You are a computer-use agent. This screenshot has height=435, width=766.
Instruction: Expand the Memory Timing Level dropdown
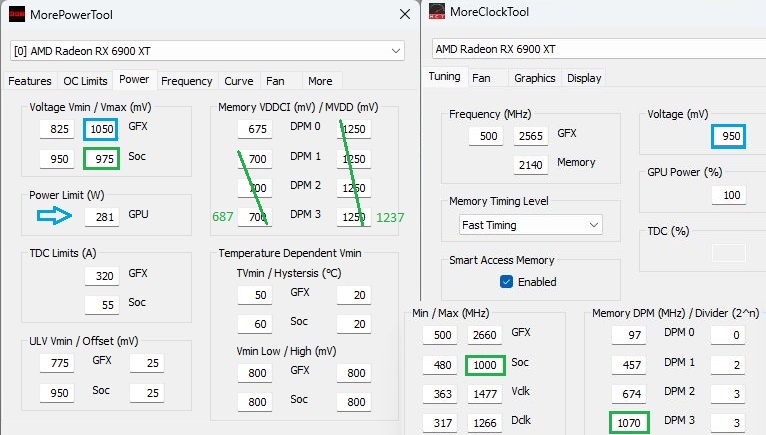(x=531, y=225)
